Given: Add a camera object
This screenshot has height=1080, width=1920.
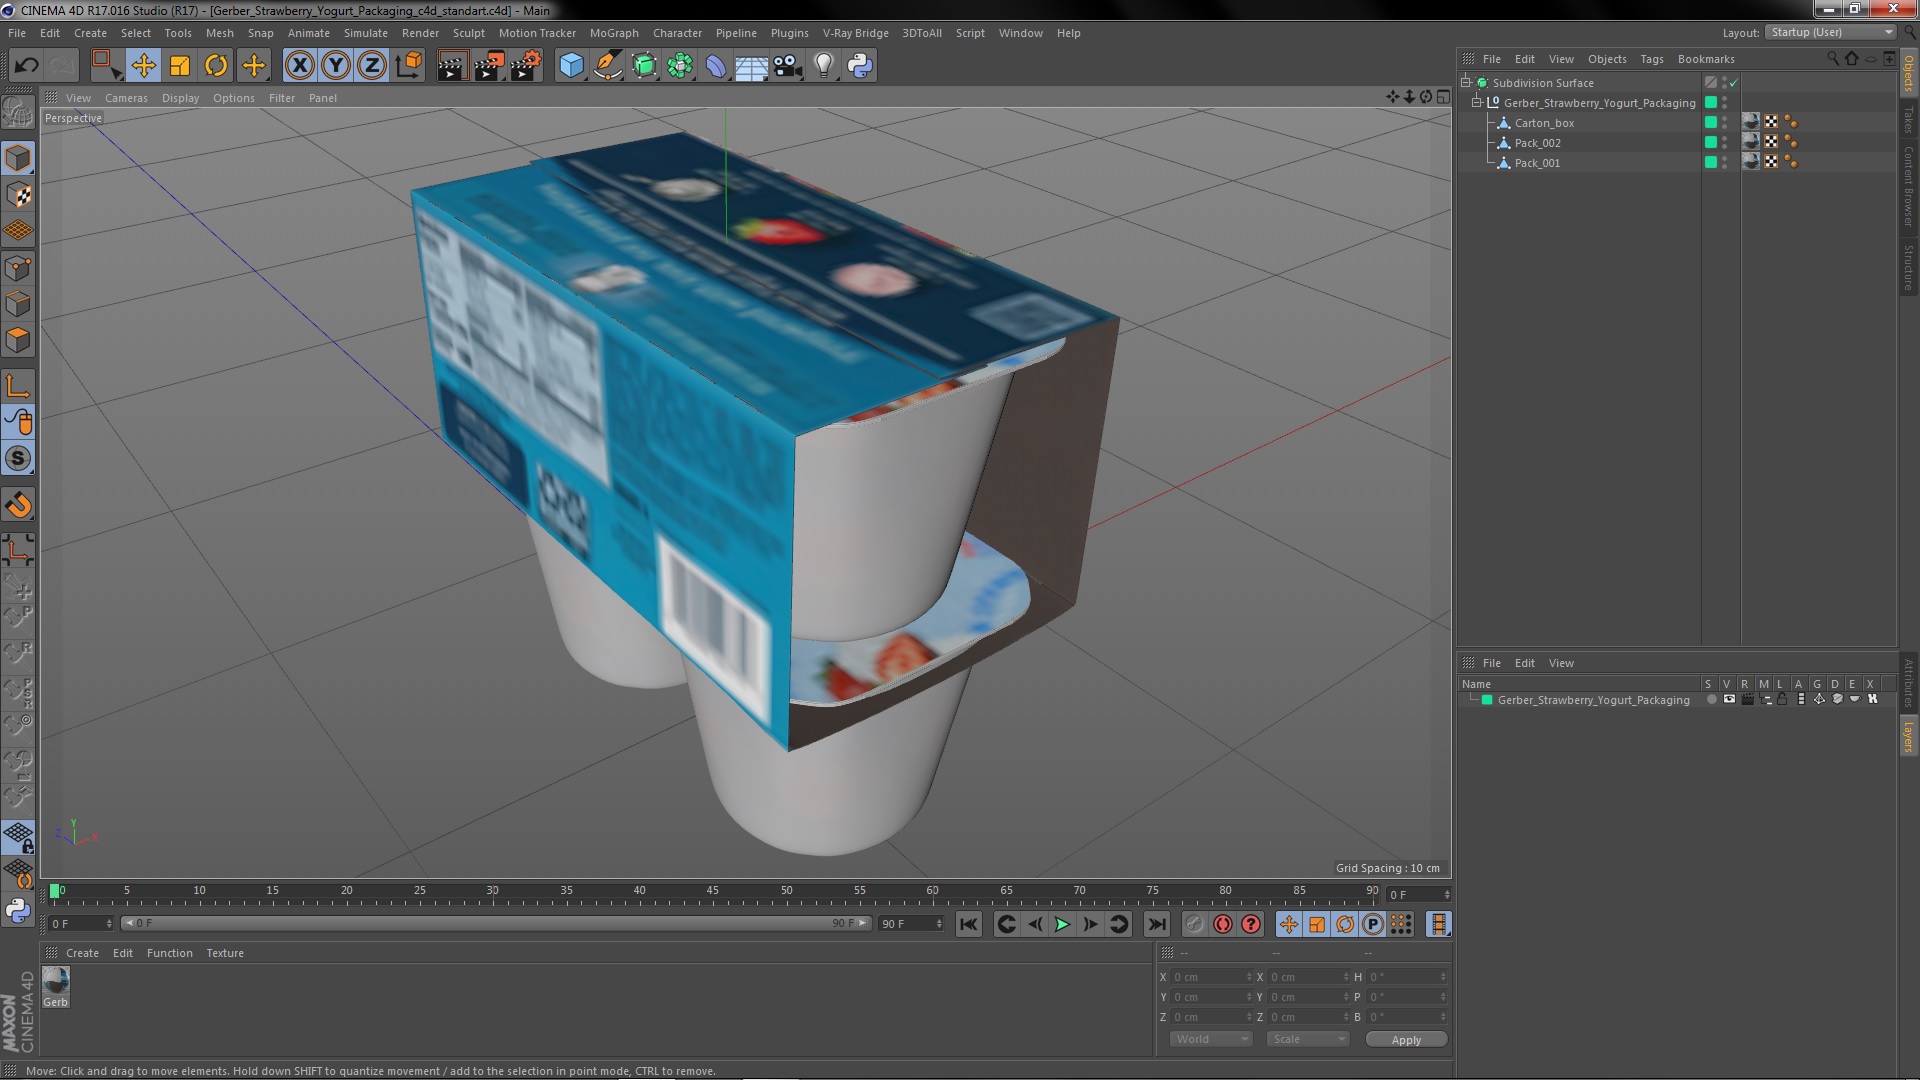Looking at the screenshot, I should 788,66.
